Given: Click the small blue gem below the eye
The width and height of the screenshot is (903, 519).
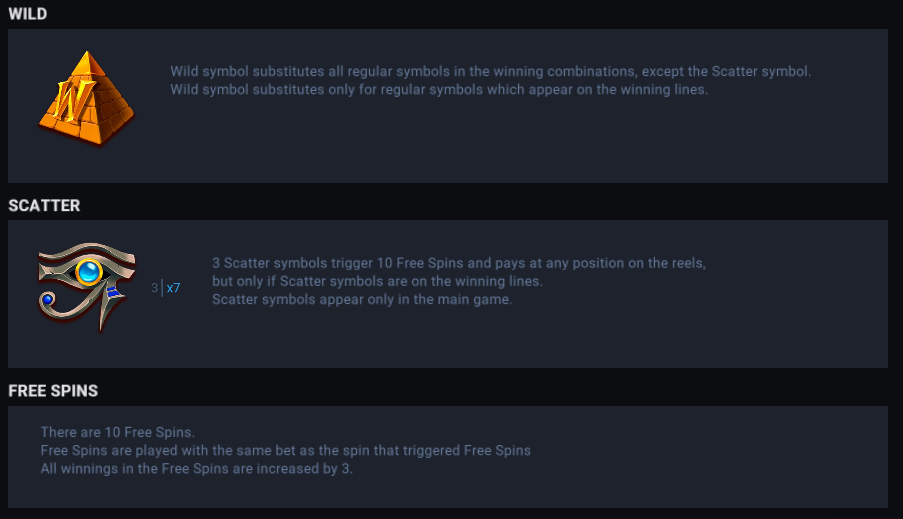Looking at the screenshot, I should click(x=48, y=299).
